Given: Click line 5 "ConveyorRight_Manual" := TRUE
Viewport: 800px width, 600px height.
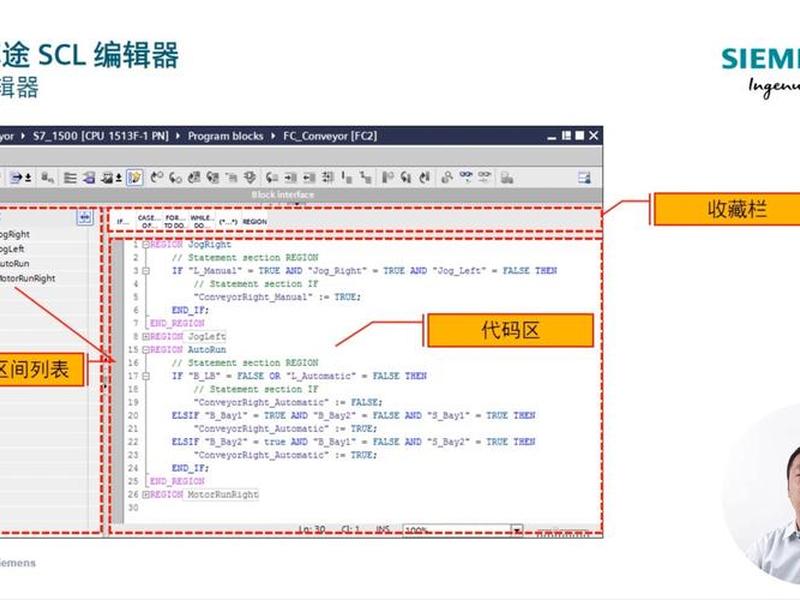Looking at the screenshot, I should [x=277, y=297].
